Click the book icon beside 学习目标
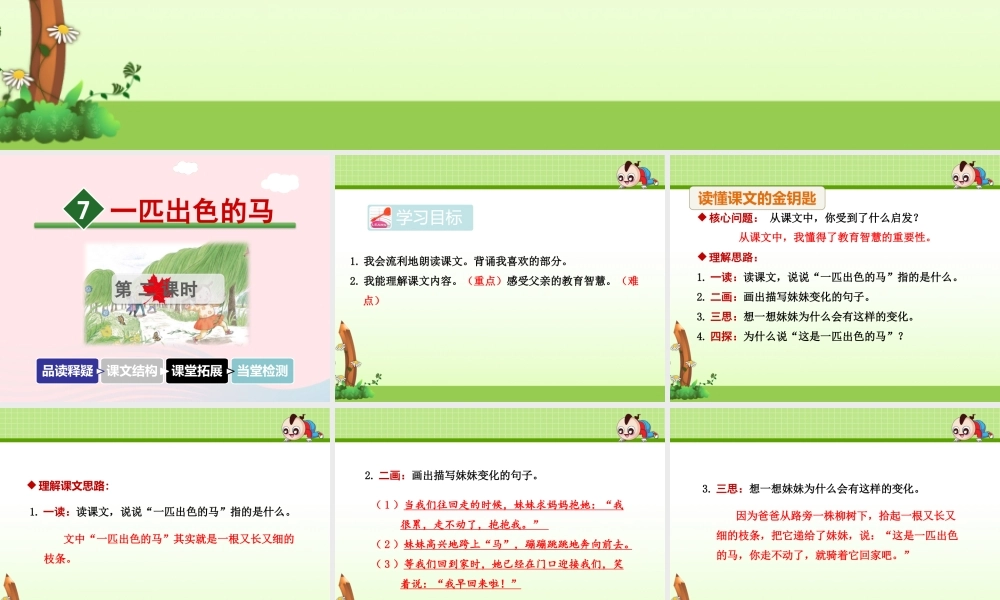The image size is (1000, 600). [380, 217]
